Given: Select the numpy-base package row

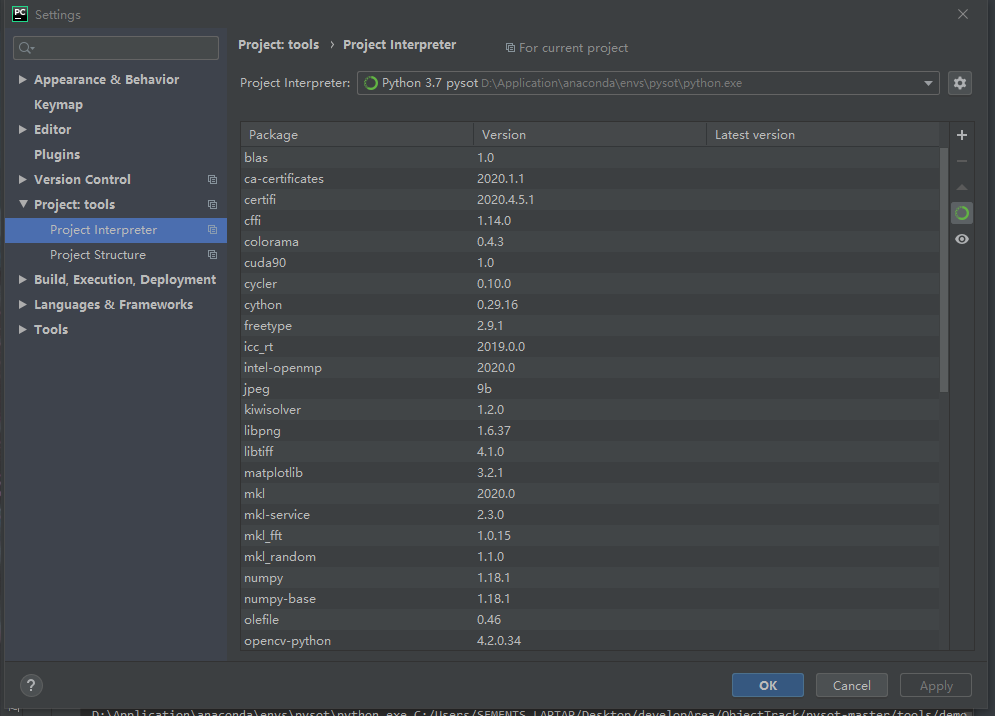Looking at the screenshot, I should coord(590,599).
